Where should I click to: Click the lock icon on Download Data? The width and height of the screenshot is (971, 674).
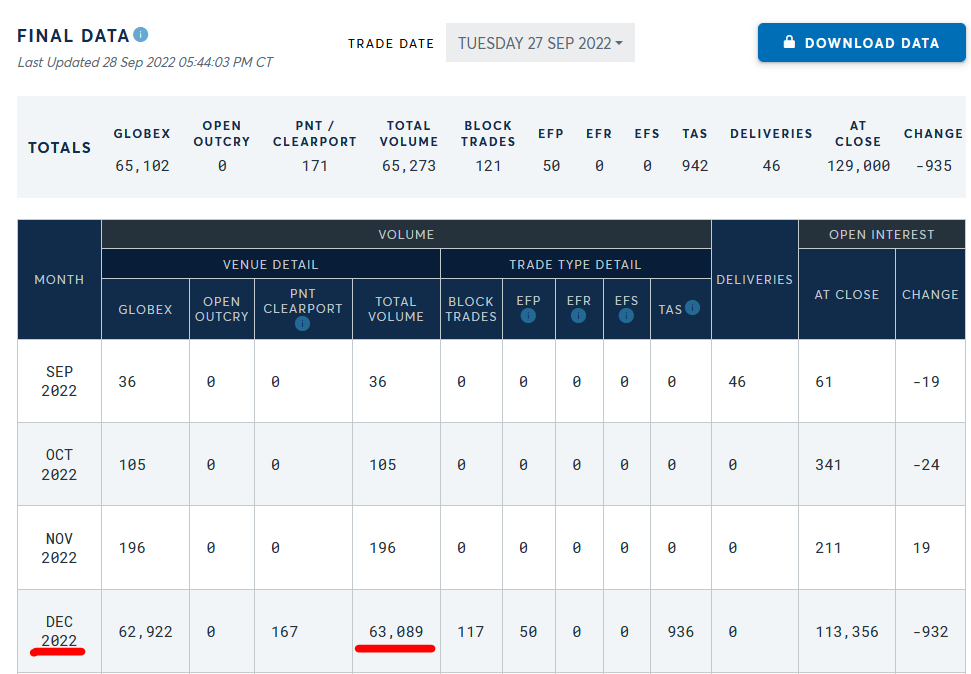coord(789,42)
